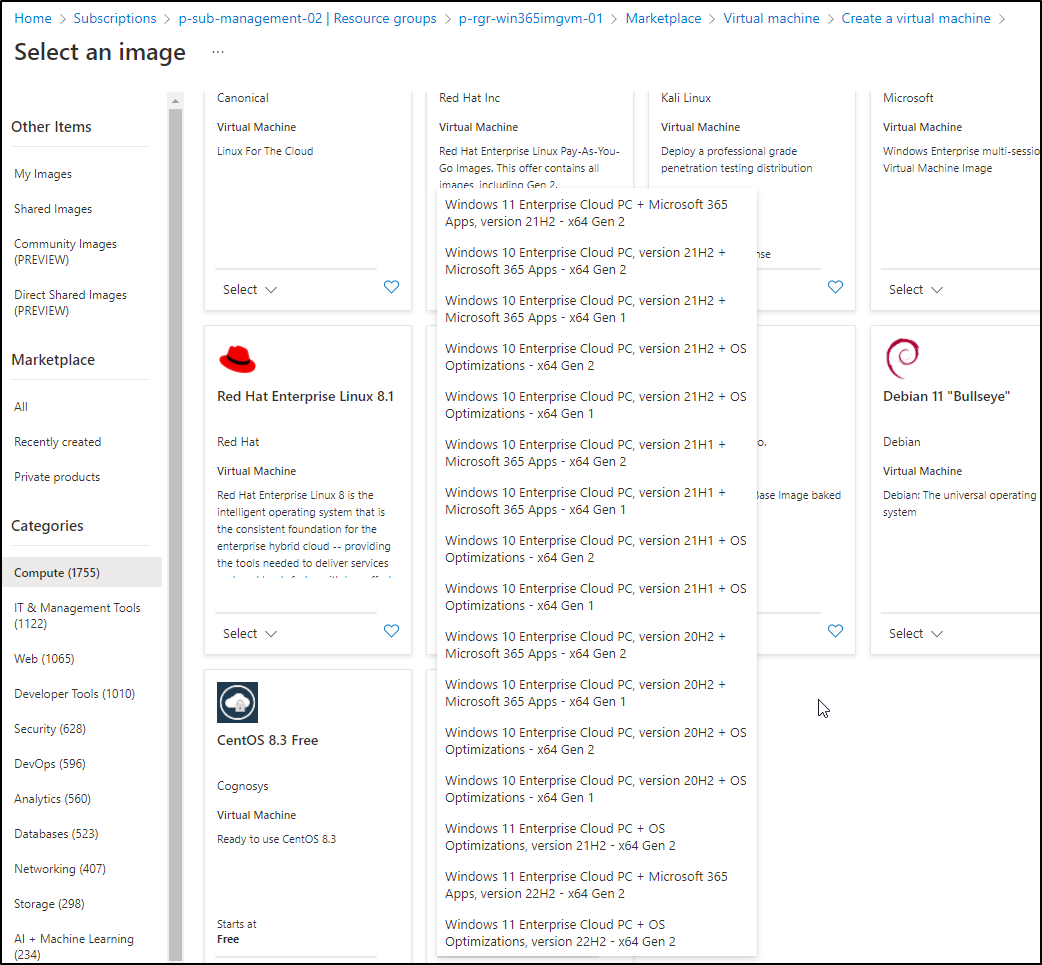Open the ellipsis menu beside Select an image
Viewport: 1042px width, 965px height.
[218, 52]
